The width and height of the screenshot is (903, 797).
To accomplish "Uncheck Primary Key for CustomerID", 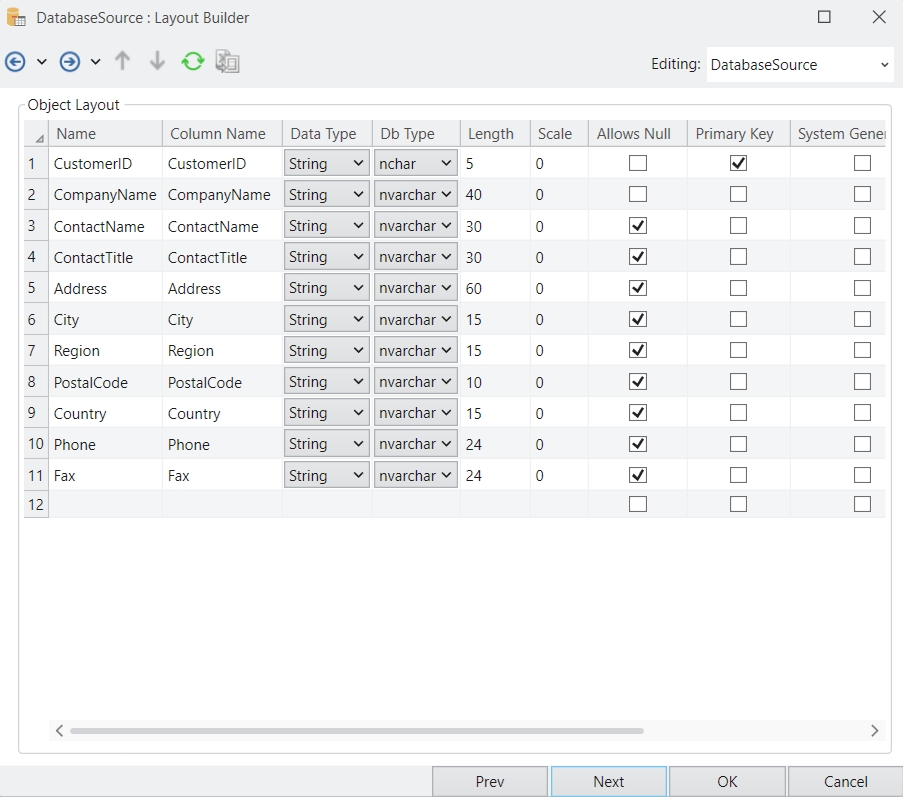I will 738,163.
